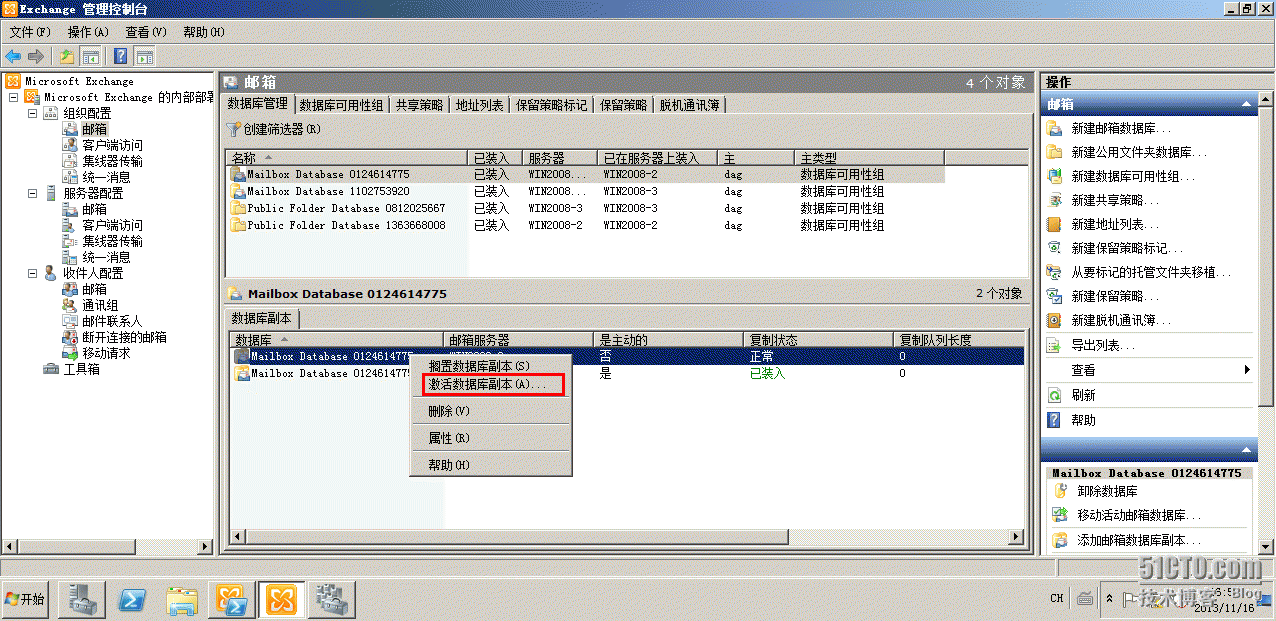Click icon beside 新建数据库可用性组 action

1053,176
